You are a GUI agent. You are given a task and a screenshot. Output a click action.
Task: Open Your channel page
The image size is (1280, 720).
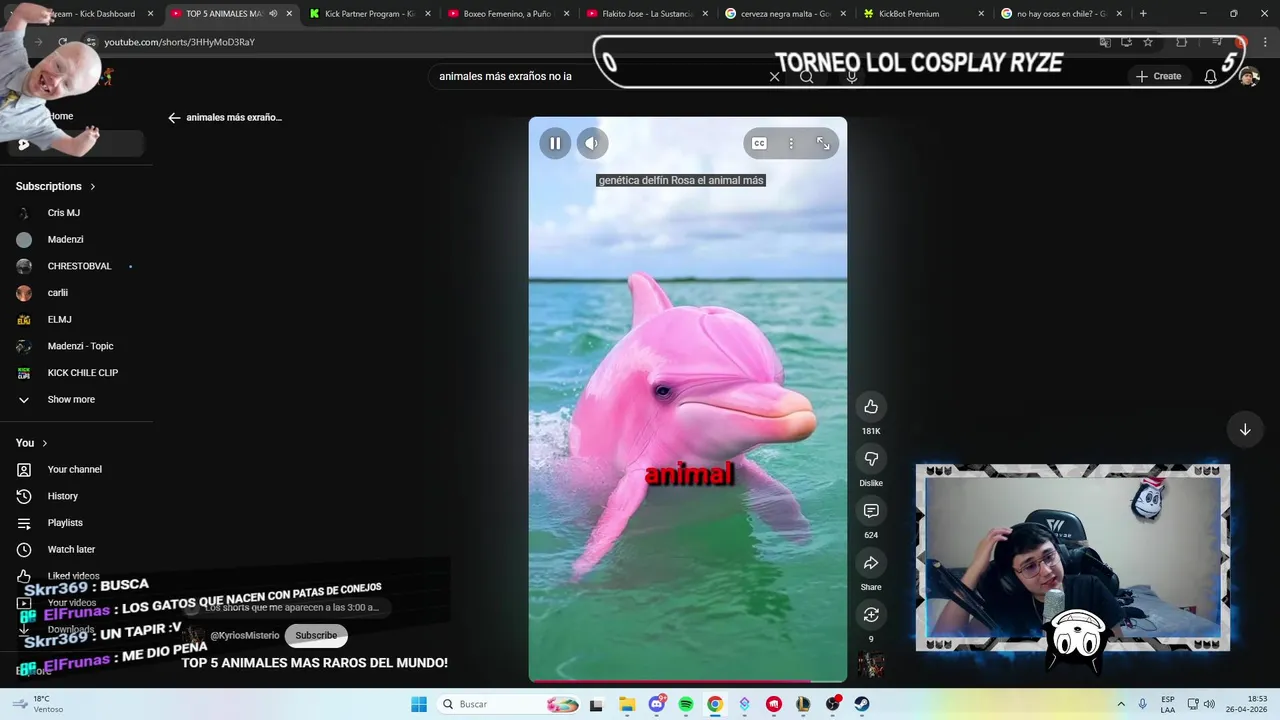tap(76, 469)
